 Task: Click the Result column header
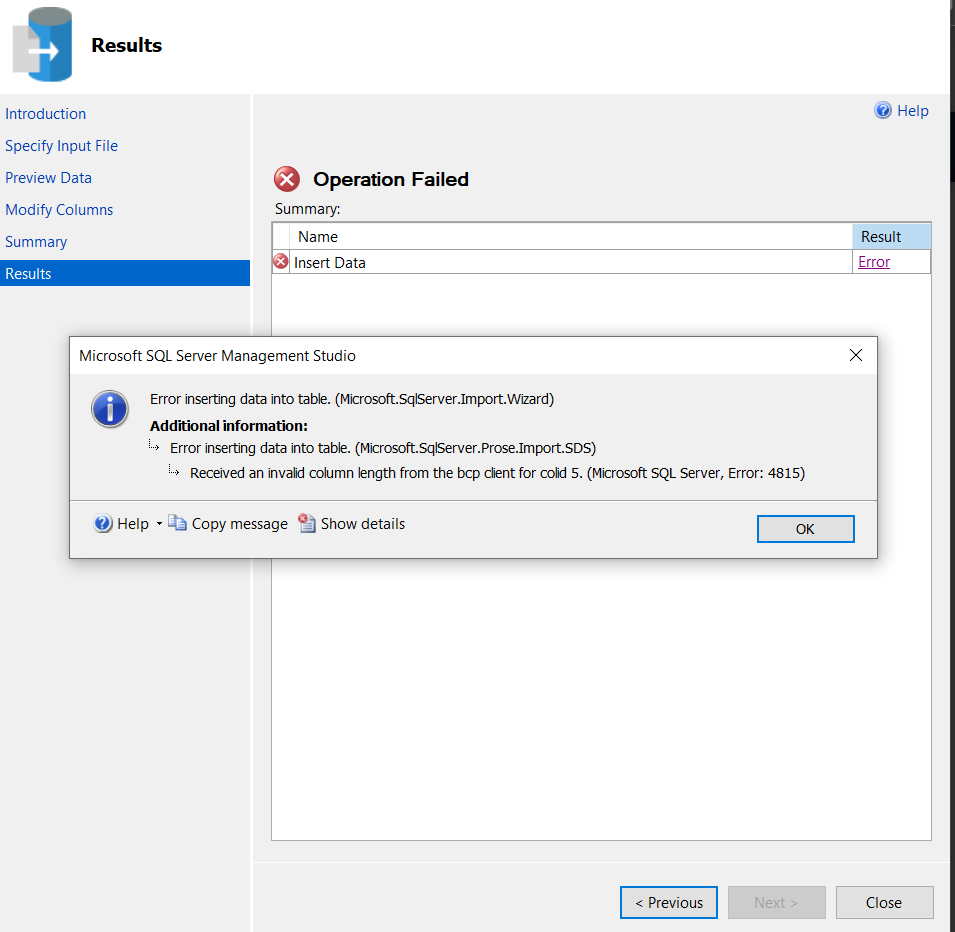[x=891, y=236]
